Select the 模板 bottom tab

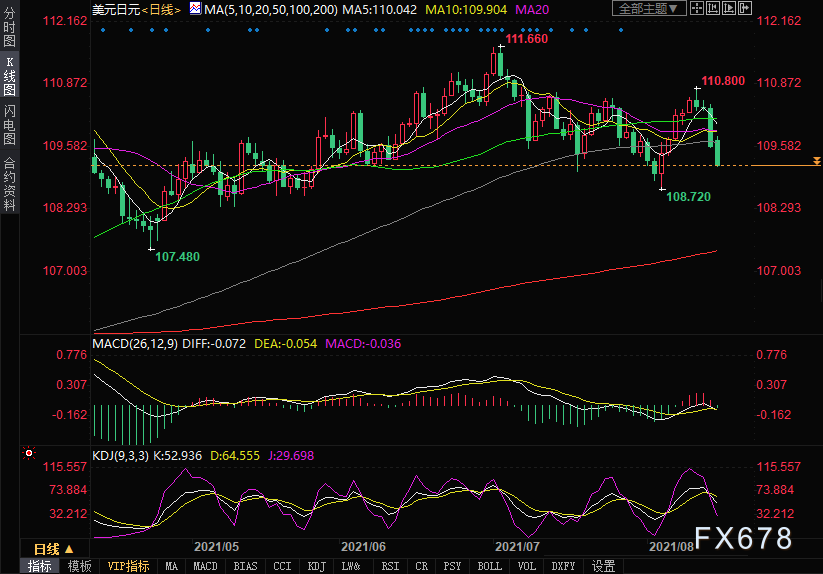(80, 566)
